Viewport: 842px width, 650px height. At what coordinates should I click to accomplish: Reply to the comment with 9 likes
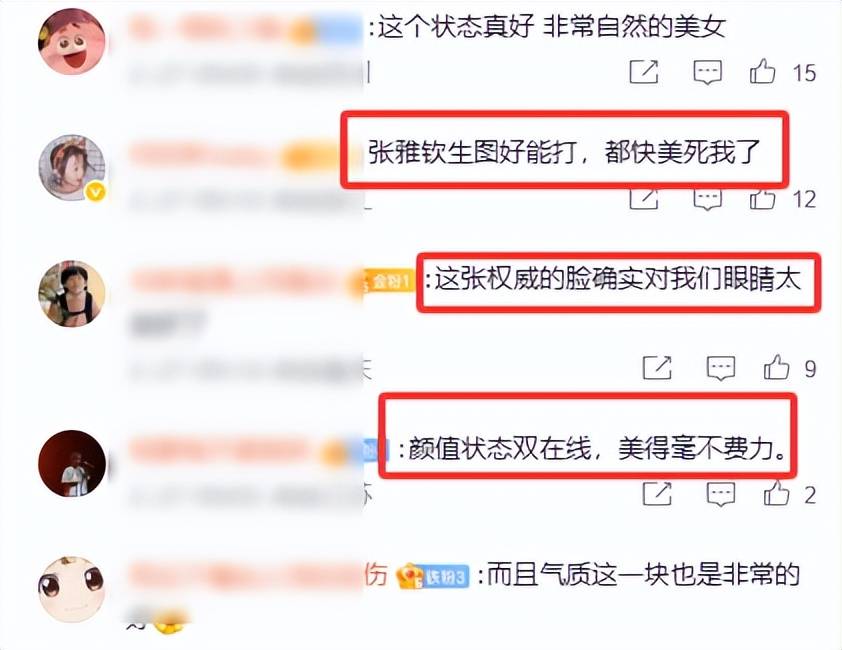click(x=721, y=368)
